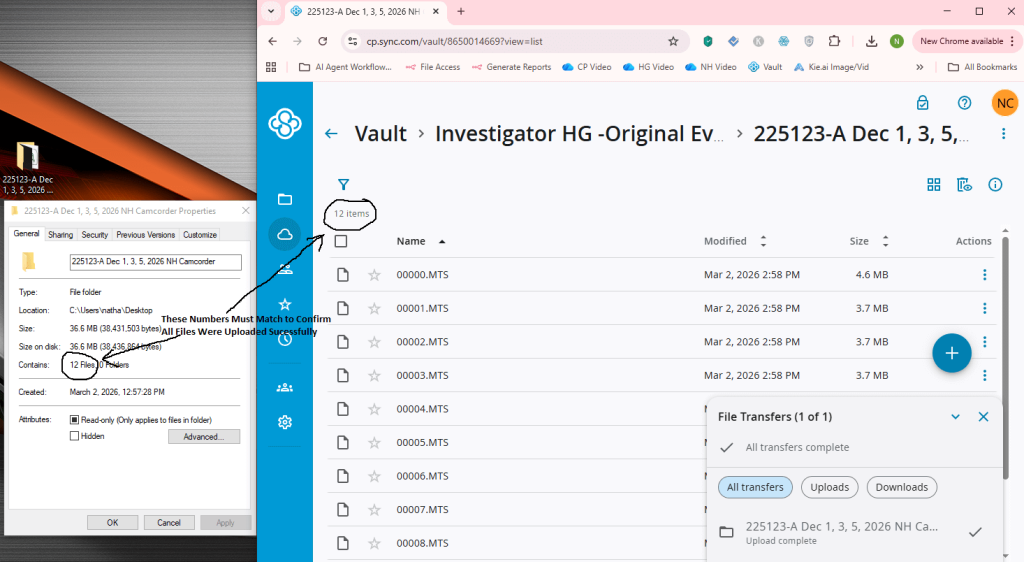This screenshot has height=562, width=1024.
Task: Select the All transfers filter chip
Action: click(x=755, y=488)
